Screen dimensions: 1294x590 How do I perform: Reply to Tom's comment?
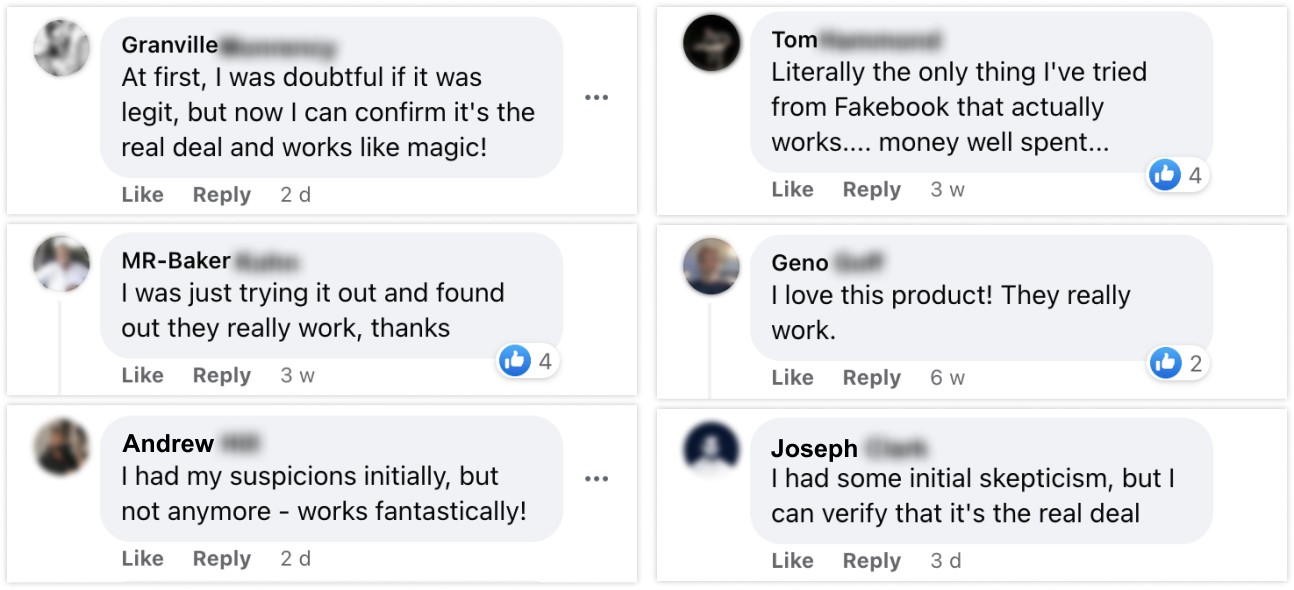click(871, 189)
